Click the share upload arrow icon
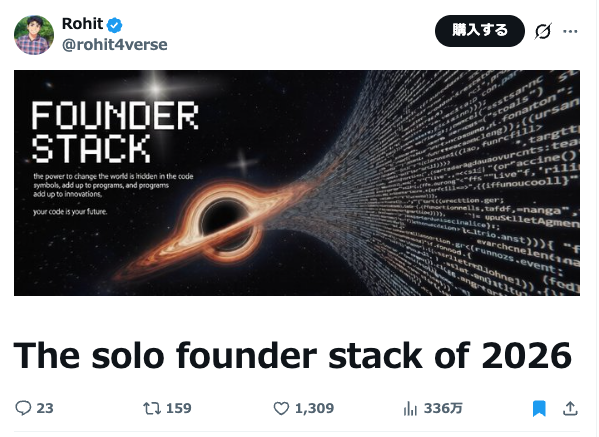The width and height of the screenshot is (599, 437). tap(570, 408)
